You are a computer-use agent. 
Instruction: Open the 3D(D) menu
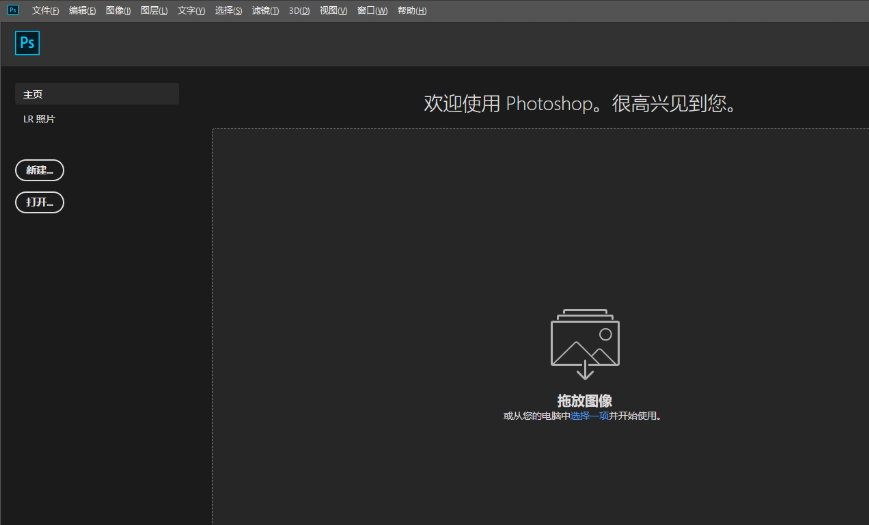pyautogui.click(x=299, y=11)
